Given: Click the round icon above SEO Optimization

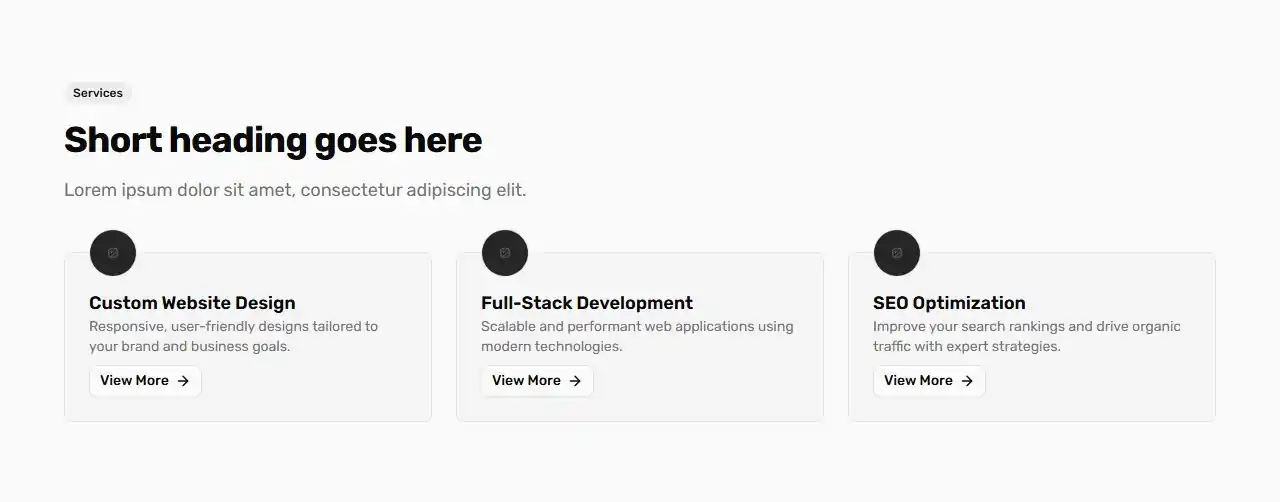Looking at the screenshot, I should coord(897,253).
